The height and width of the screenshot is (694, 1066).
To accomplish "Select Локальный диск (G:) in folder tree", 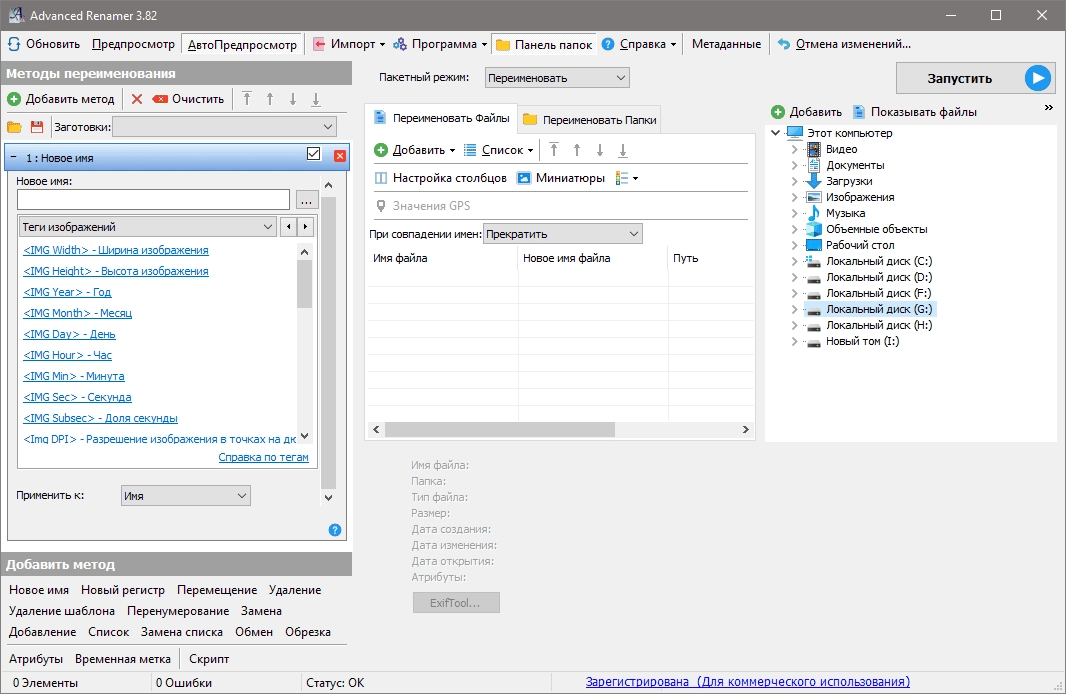I will point(878,309).
